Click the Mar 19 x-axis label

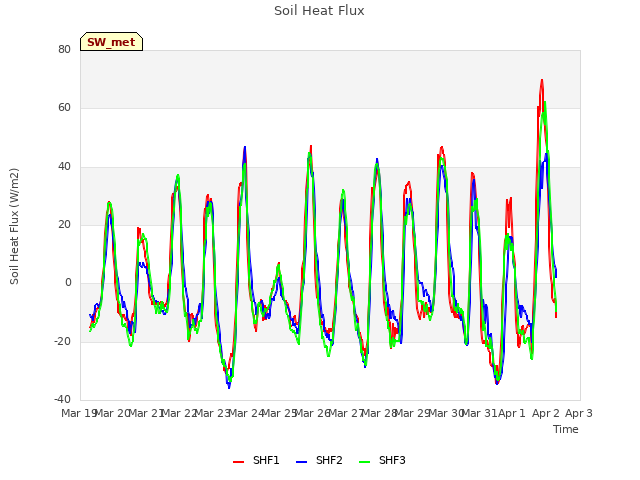coord(78,413)
